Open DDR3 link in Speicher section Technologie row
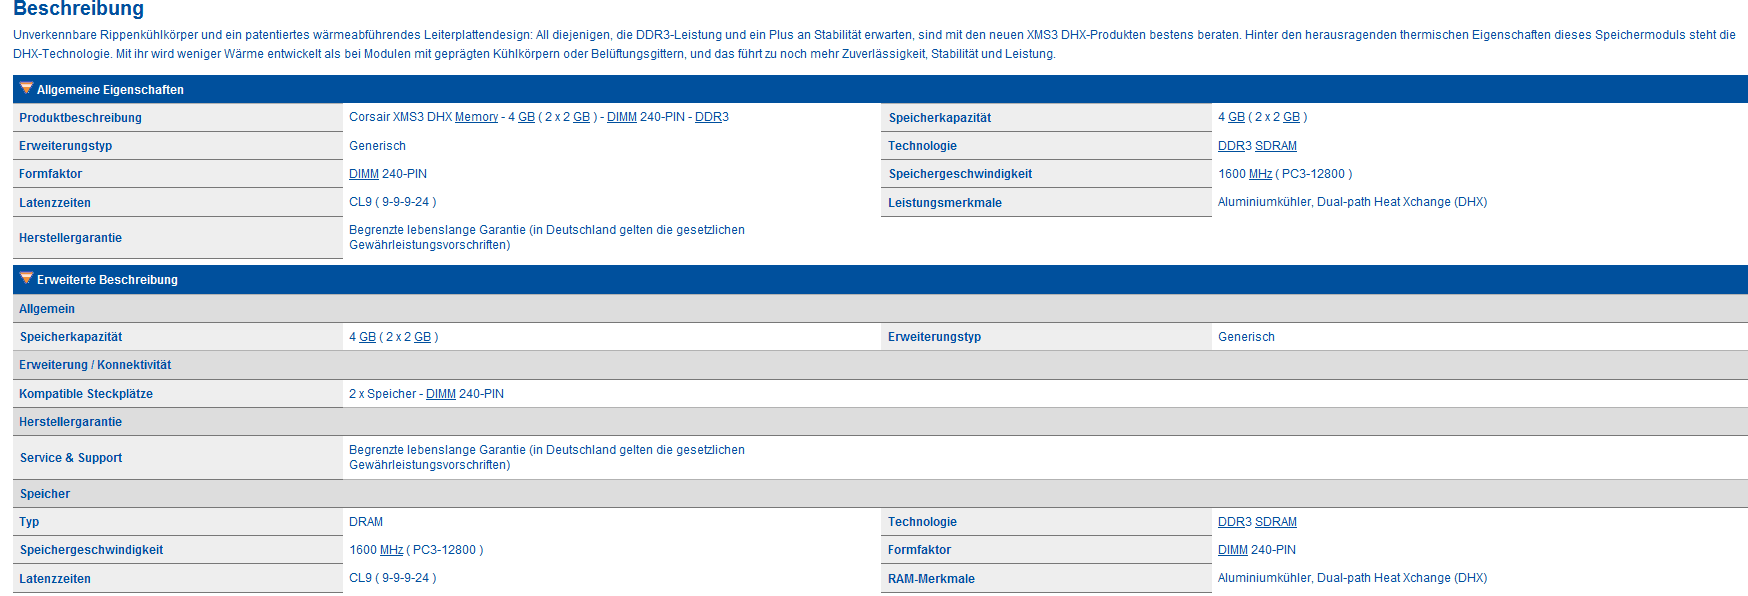 pyautogui.click(x=1234, y=522)
